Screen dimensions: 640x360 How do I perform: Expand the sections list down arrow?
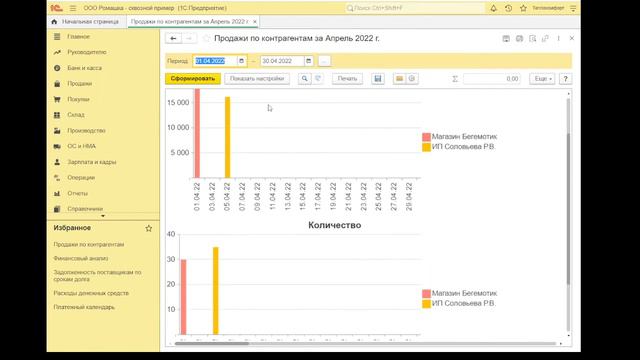[103, 216]
